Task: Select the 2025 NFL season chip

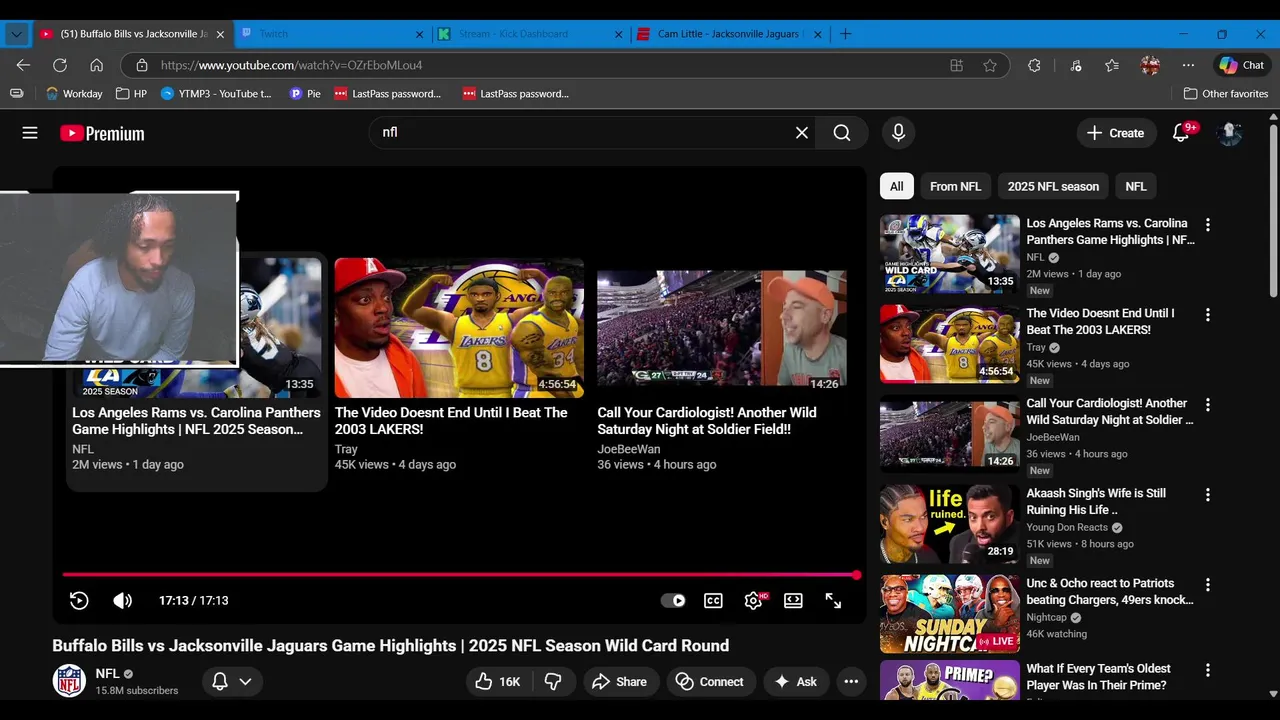Action: tap(1053, 186)
